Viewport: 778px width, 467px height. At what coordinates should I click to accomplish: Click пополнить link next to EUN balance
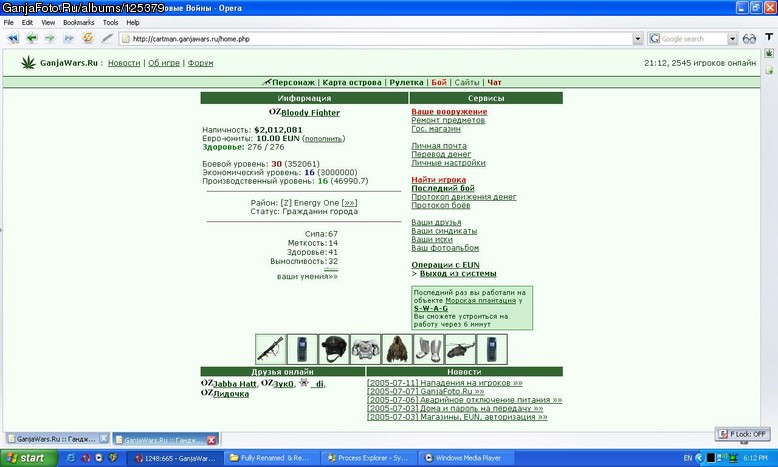(324, 139)
